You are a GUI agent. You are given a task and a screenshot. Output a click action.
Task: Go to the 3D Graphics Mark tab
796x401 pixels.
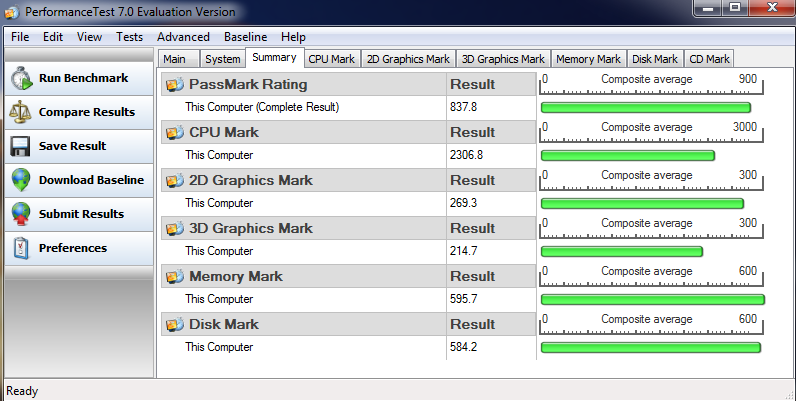coord(503,59)
